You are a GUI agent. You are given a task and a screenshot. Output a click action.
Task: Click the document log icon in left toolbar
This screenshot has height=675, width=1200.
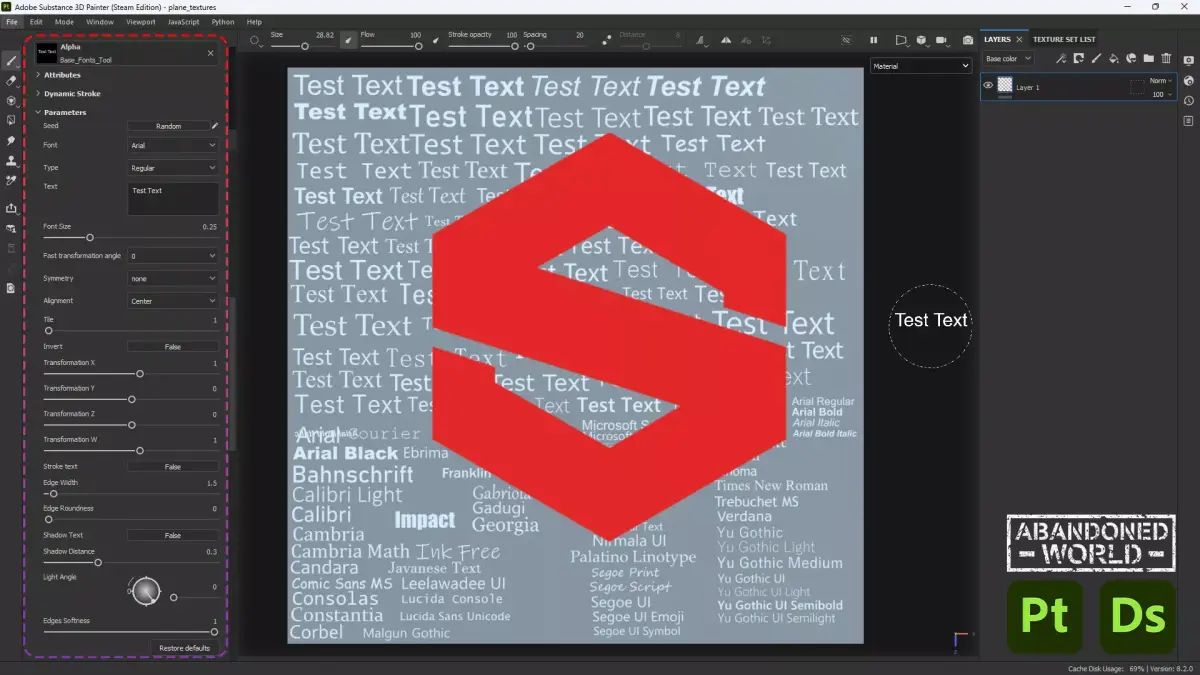[11, 288]
